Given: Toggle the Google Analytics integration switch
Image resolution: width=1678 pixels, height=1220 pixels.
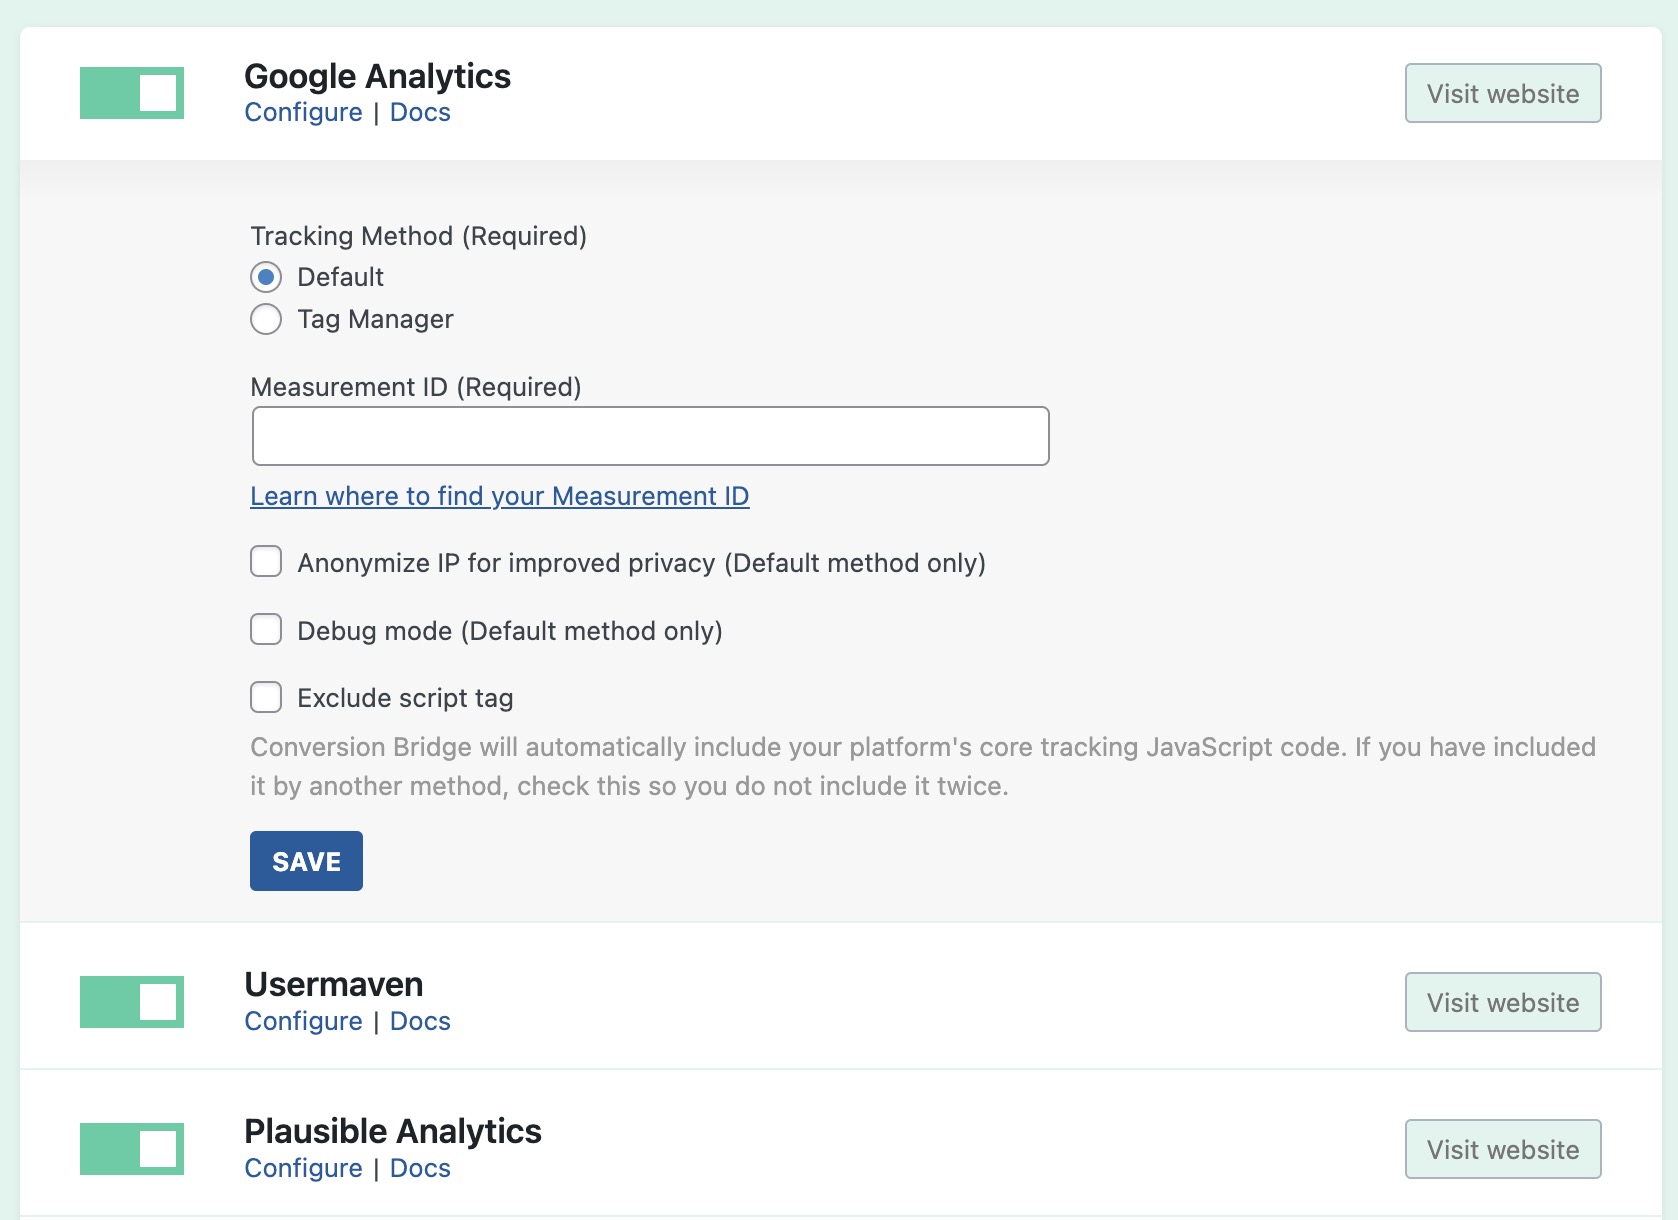Looking at the screenshot, I should pyautogui.click(x=132, y=93).
